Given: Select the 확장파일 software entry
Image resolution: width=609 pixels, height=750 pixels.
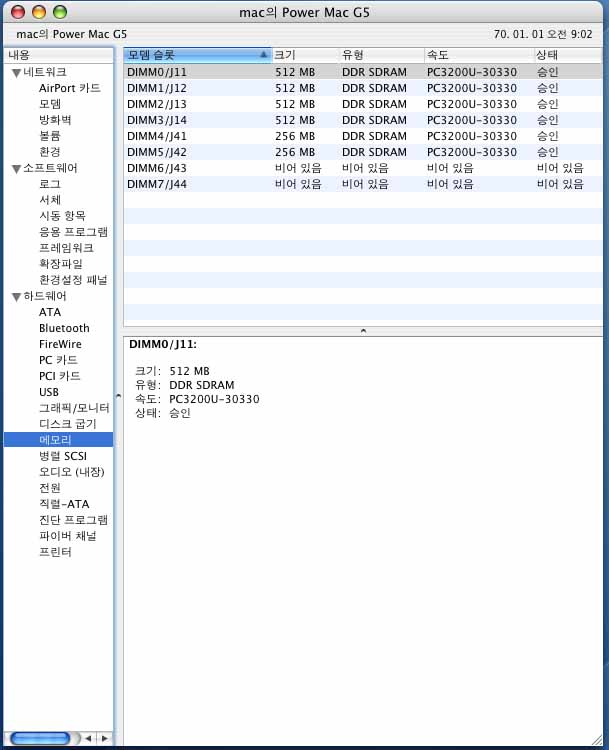Looking at the screenshot, I should click(61, 264).
